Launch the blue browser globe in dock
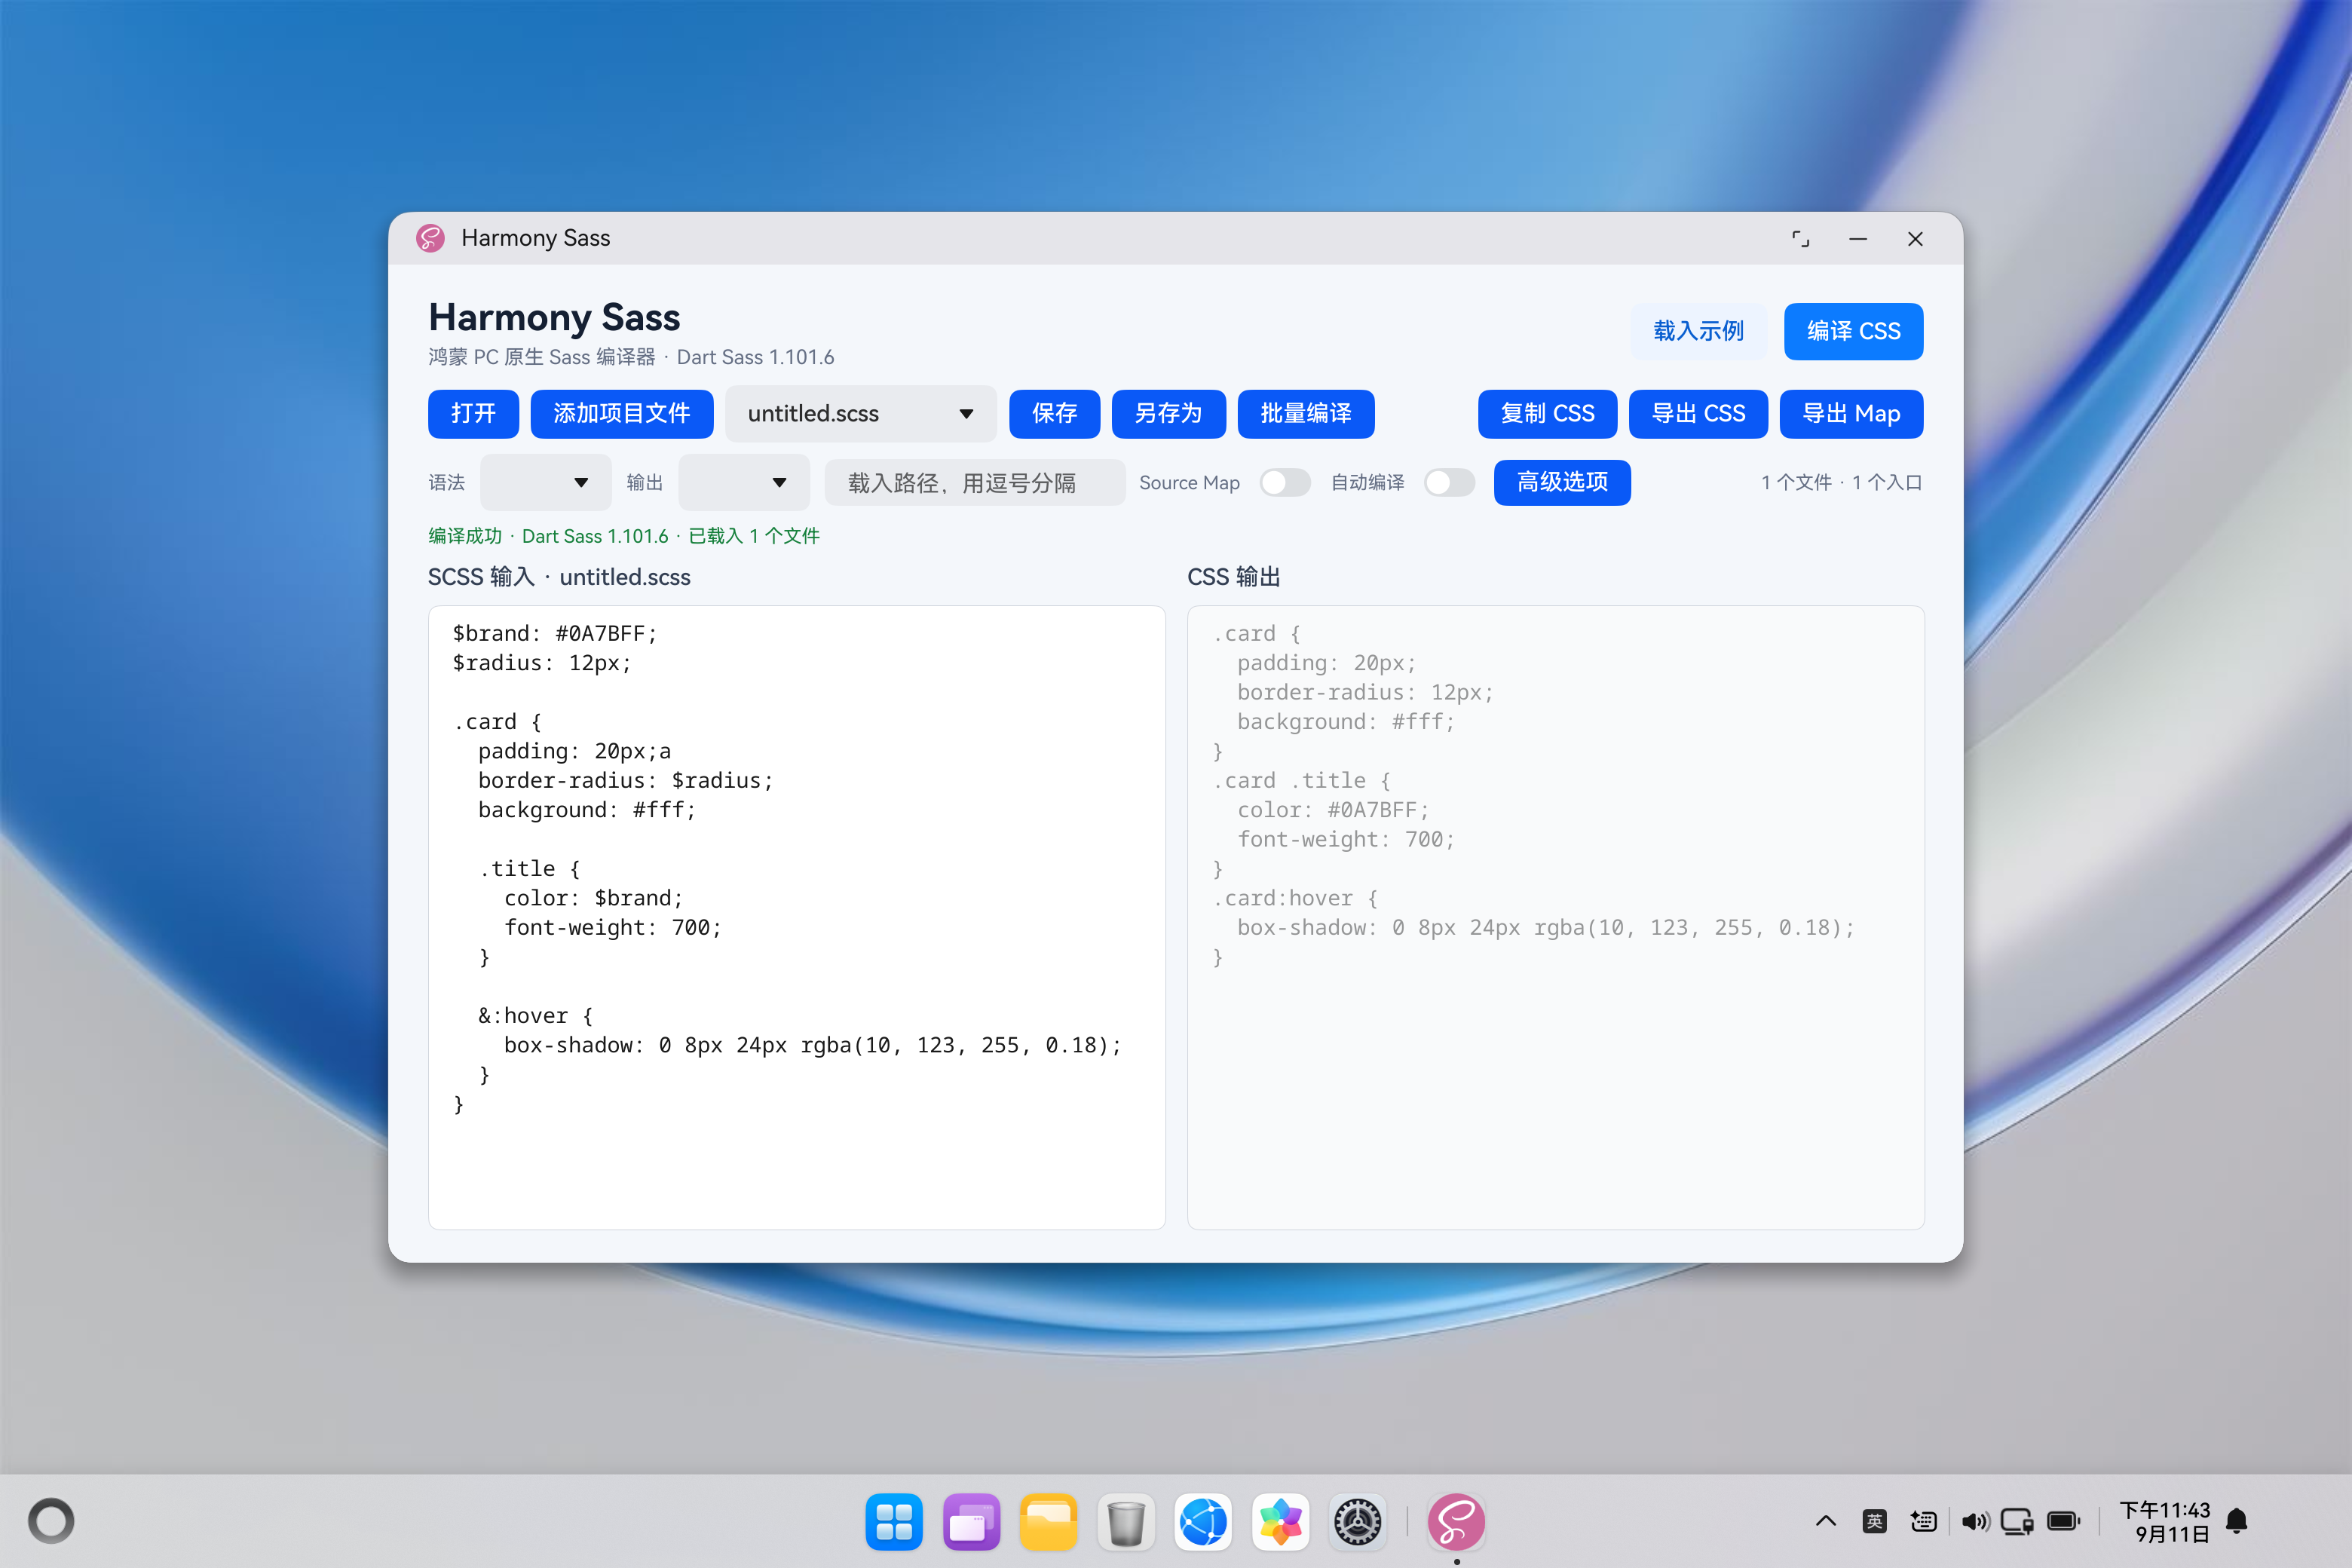Screen dimensions: 2352x1568 pyautogui.click(x=1203, y=1522)
